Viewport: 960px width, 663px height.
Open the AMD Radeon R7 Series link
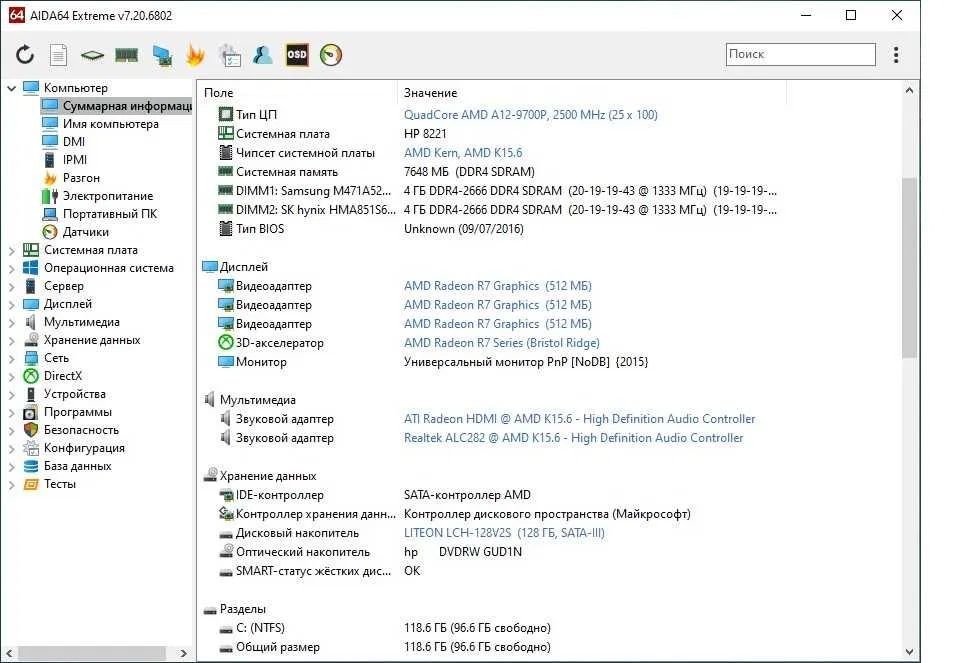501,343
